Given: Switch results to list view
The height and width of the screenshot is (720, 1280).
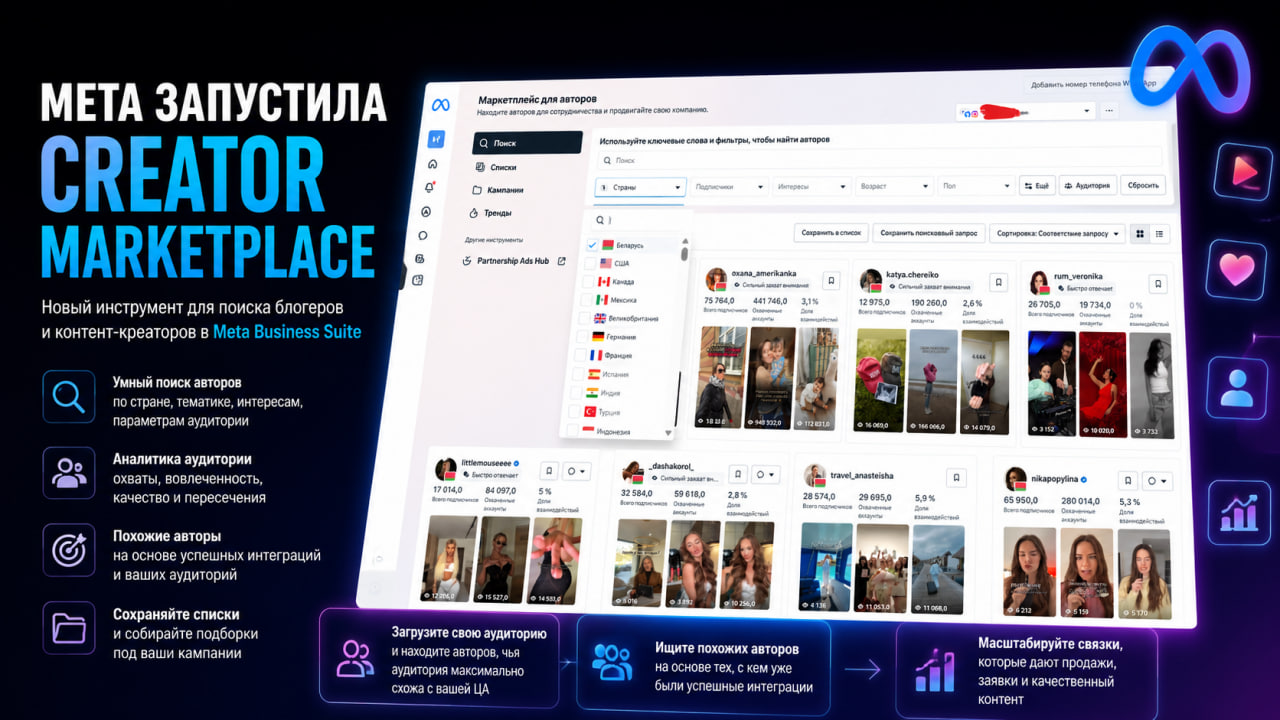Looking at the screenshot, I should coord(1159,234).
